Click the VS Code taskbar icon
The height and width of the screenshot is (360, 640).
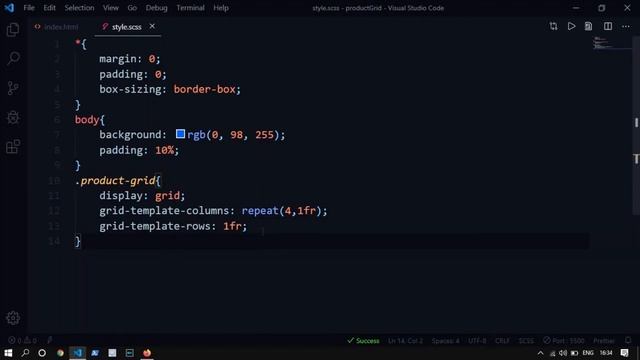click(x=78, y=353)
